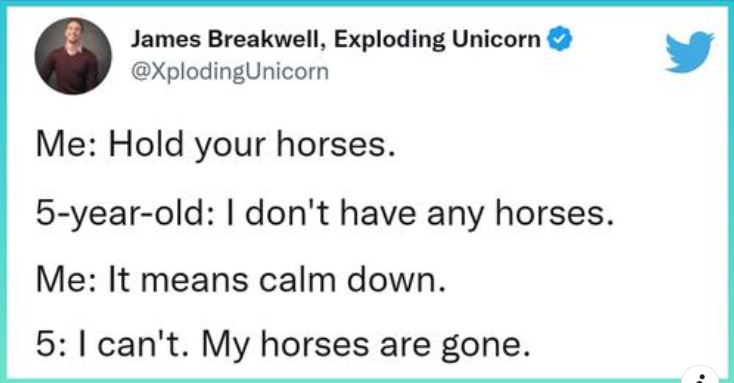Click the word 'your' in the tweet

click(x=229, y=147)
